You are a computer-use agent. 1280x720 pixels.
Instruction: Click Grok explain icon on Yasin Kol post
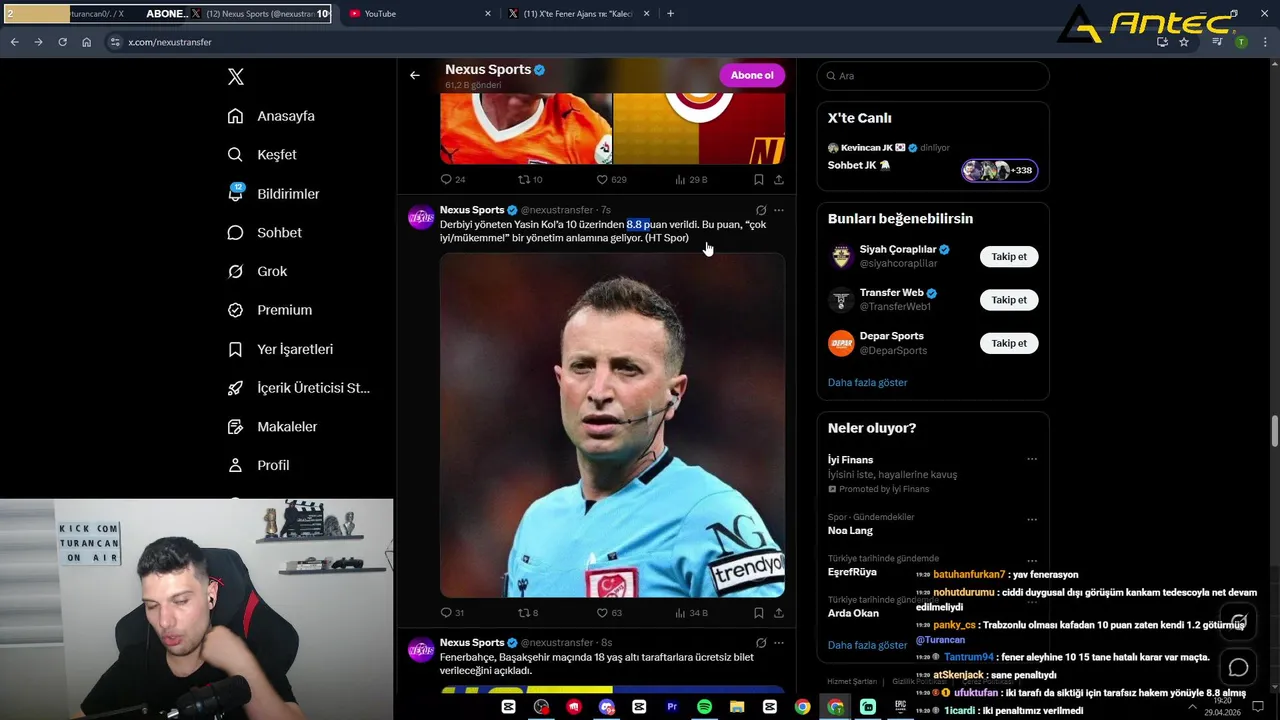coord(761,210)
